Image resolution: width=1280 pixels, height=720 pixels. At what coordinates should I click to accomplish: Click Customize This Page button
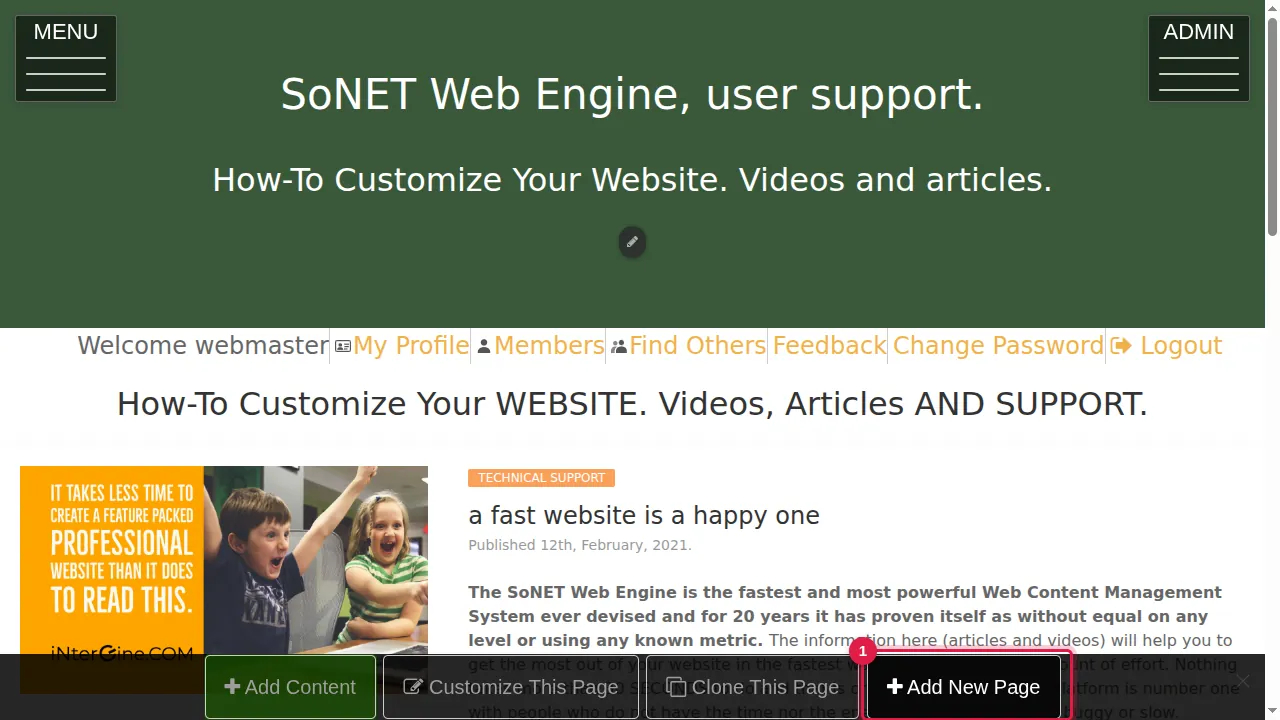tap(511, 687)
